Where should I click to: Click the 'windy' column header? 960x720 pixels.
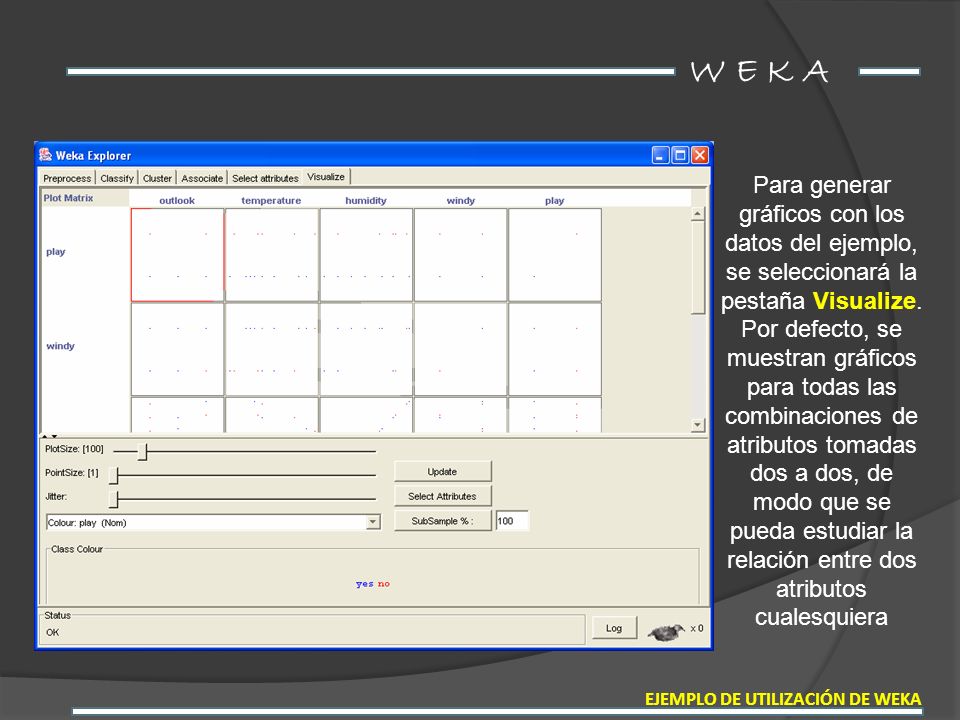click(x=460, y=200)
